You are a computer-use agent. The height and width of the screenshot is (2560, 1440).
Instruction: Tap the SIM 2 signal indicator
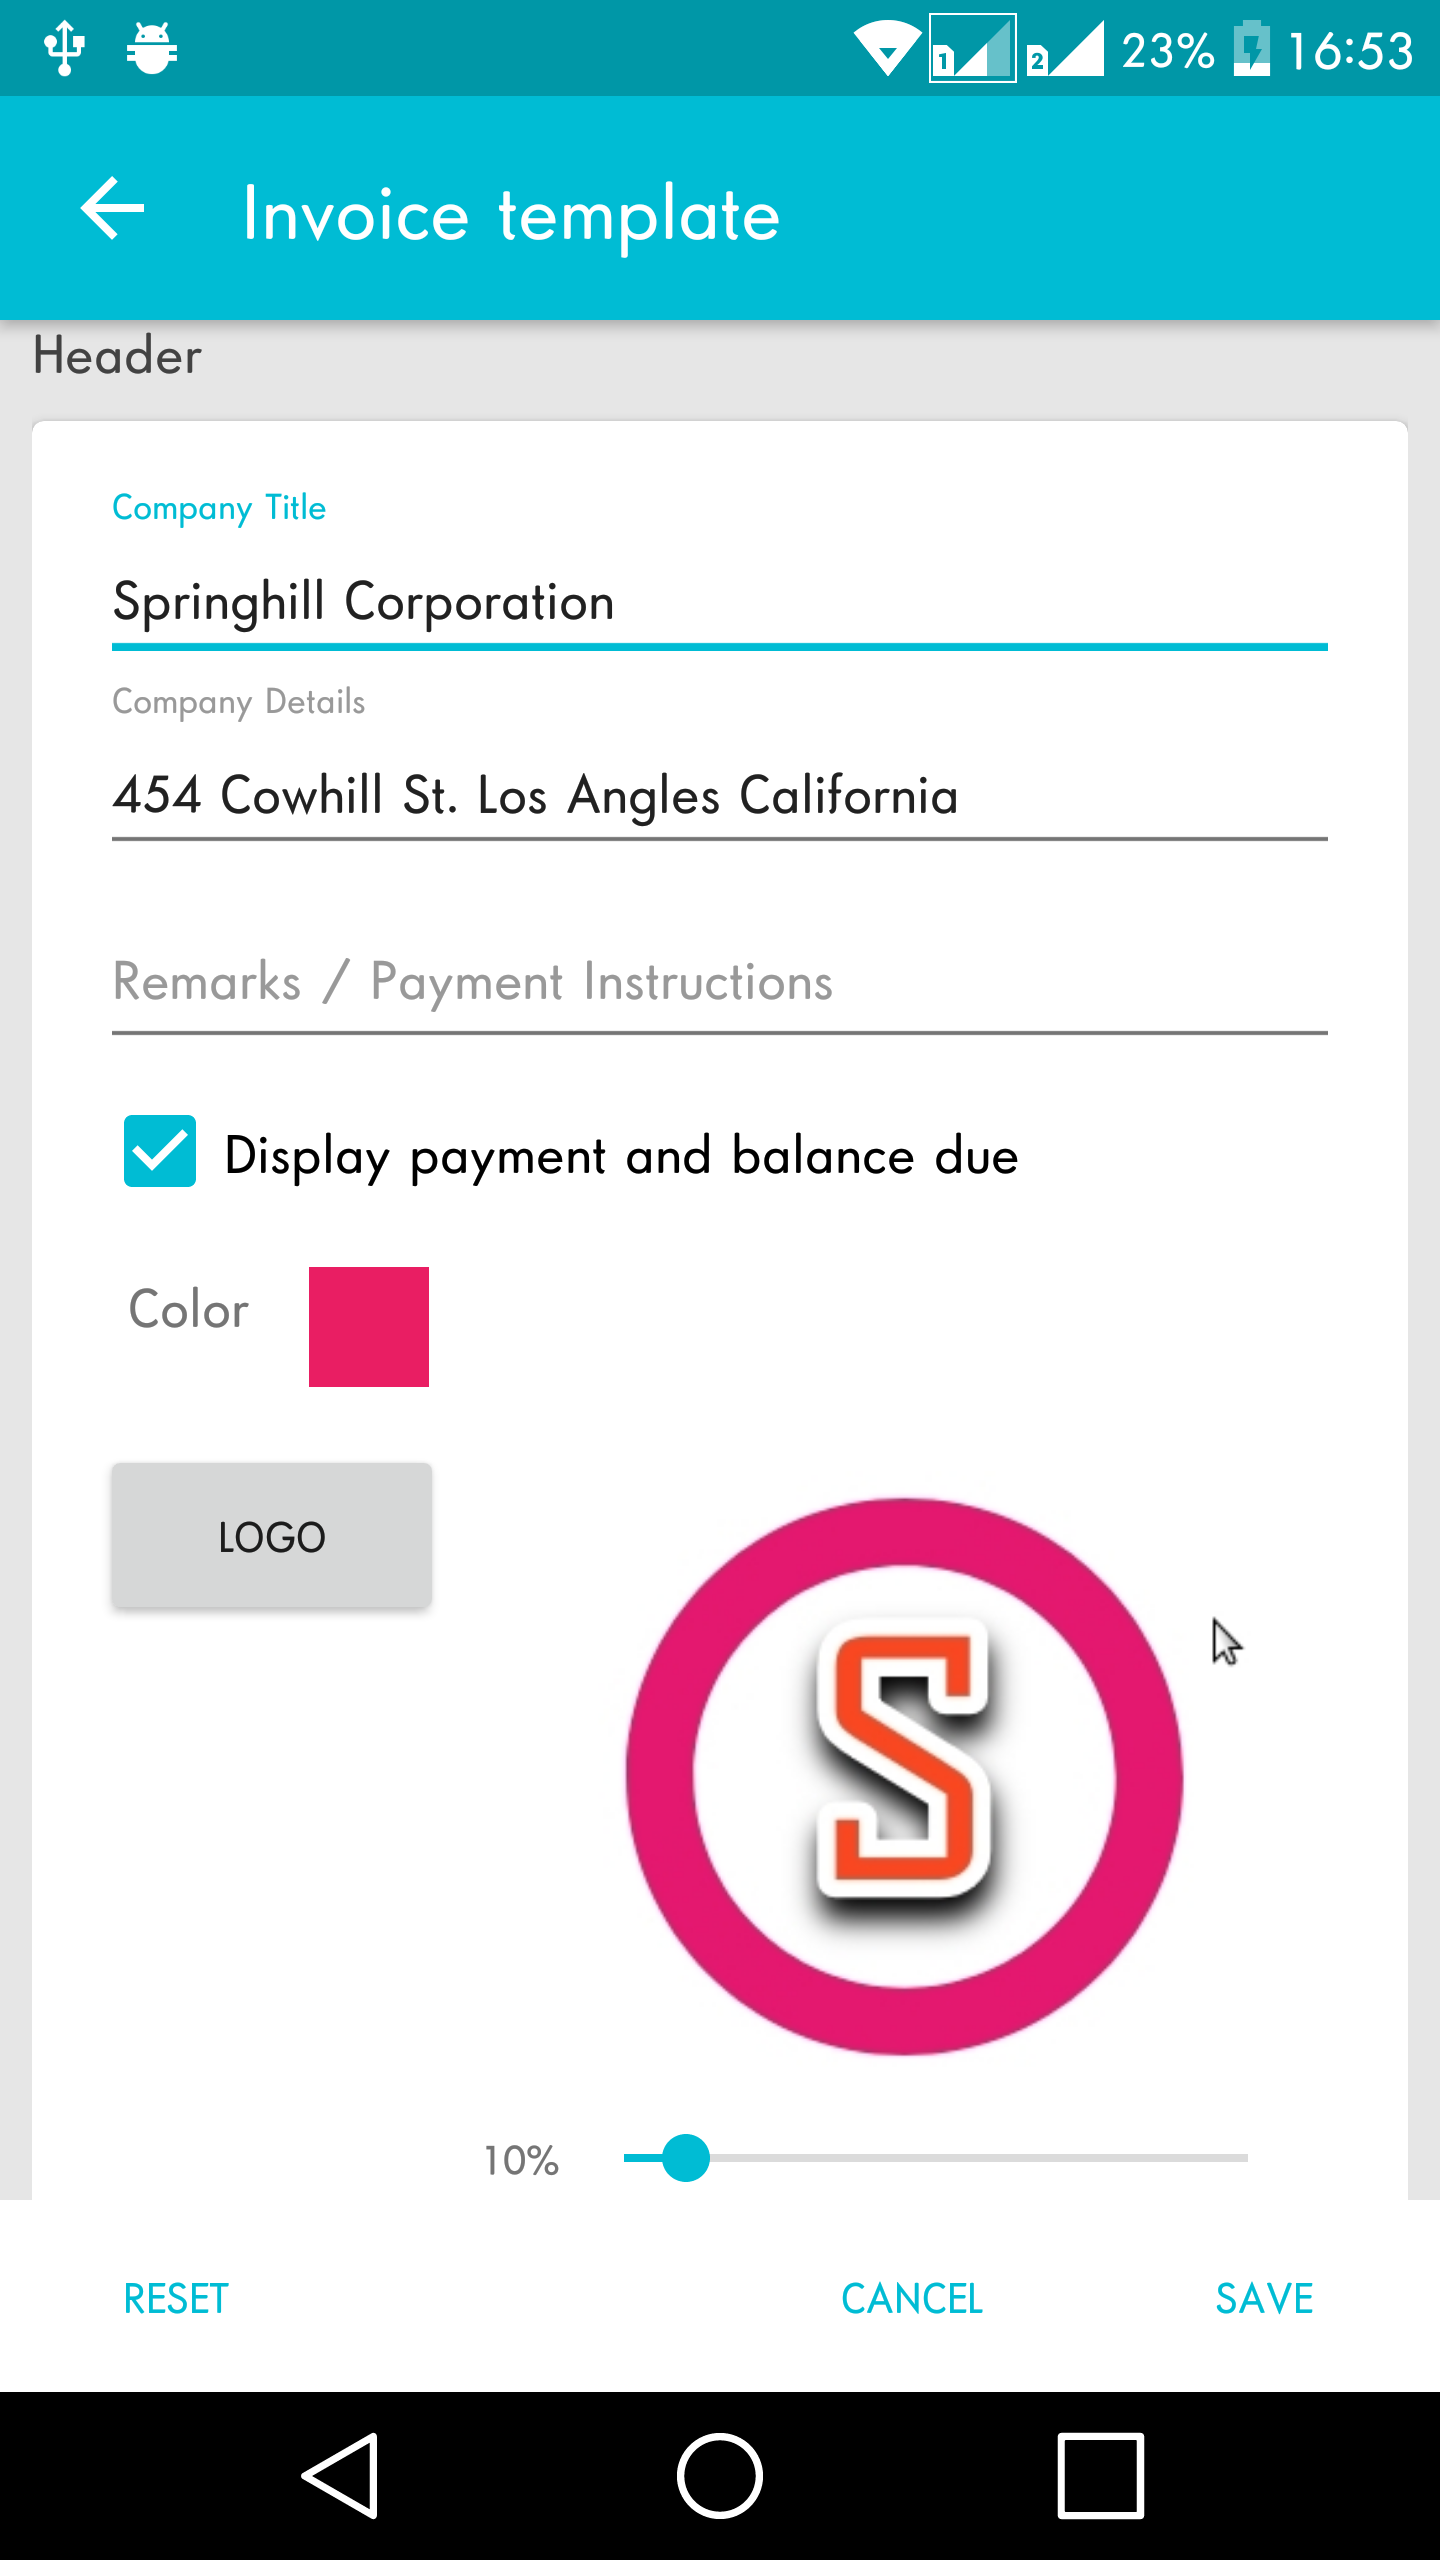tap(1065, 48)
